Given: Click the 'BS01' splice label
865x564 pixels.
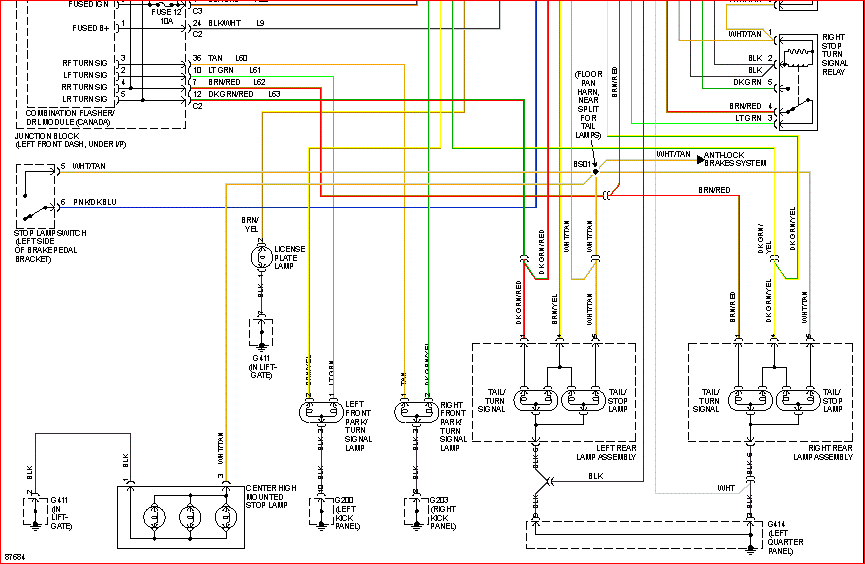Looking at the screenshot, I should pyautogui.click(x=581, y=164).
